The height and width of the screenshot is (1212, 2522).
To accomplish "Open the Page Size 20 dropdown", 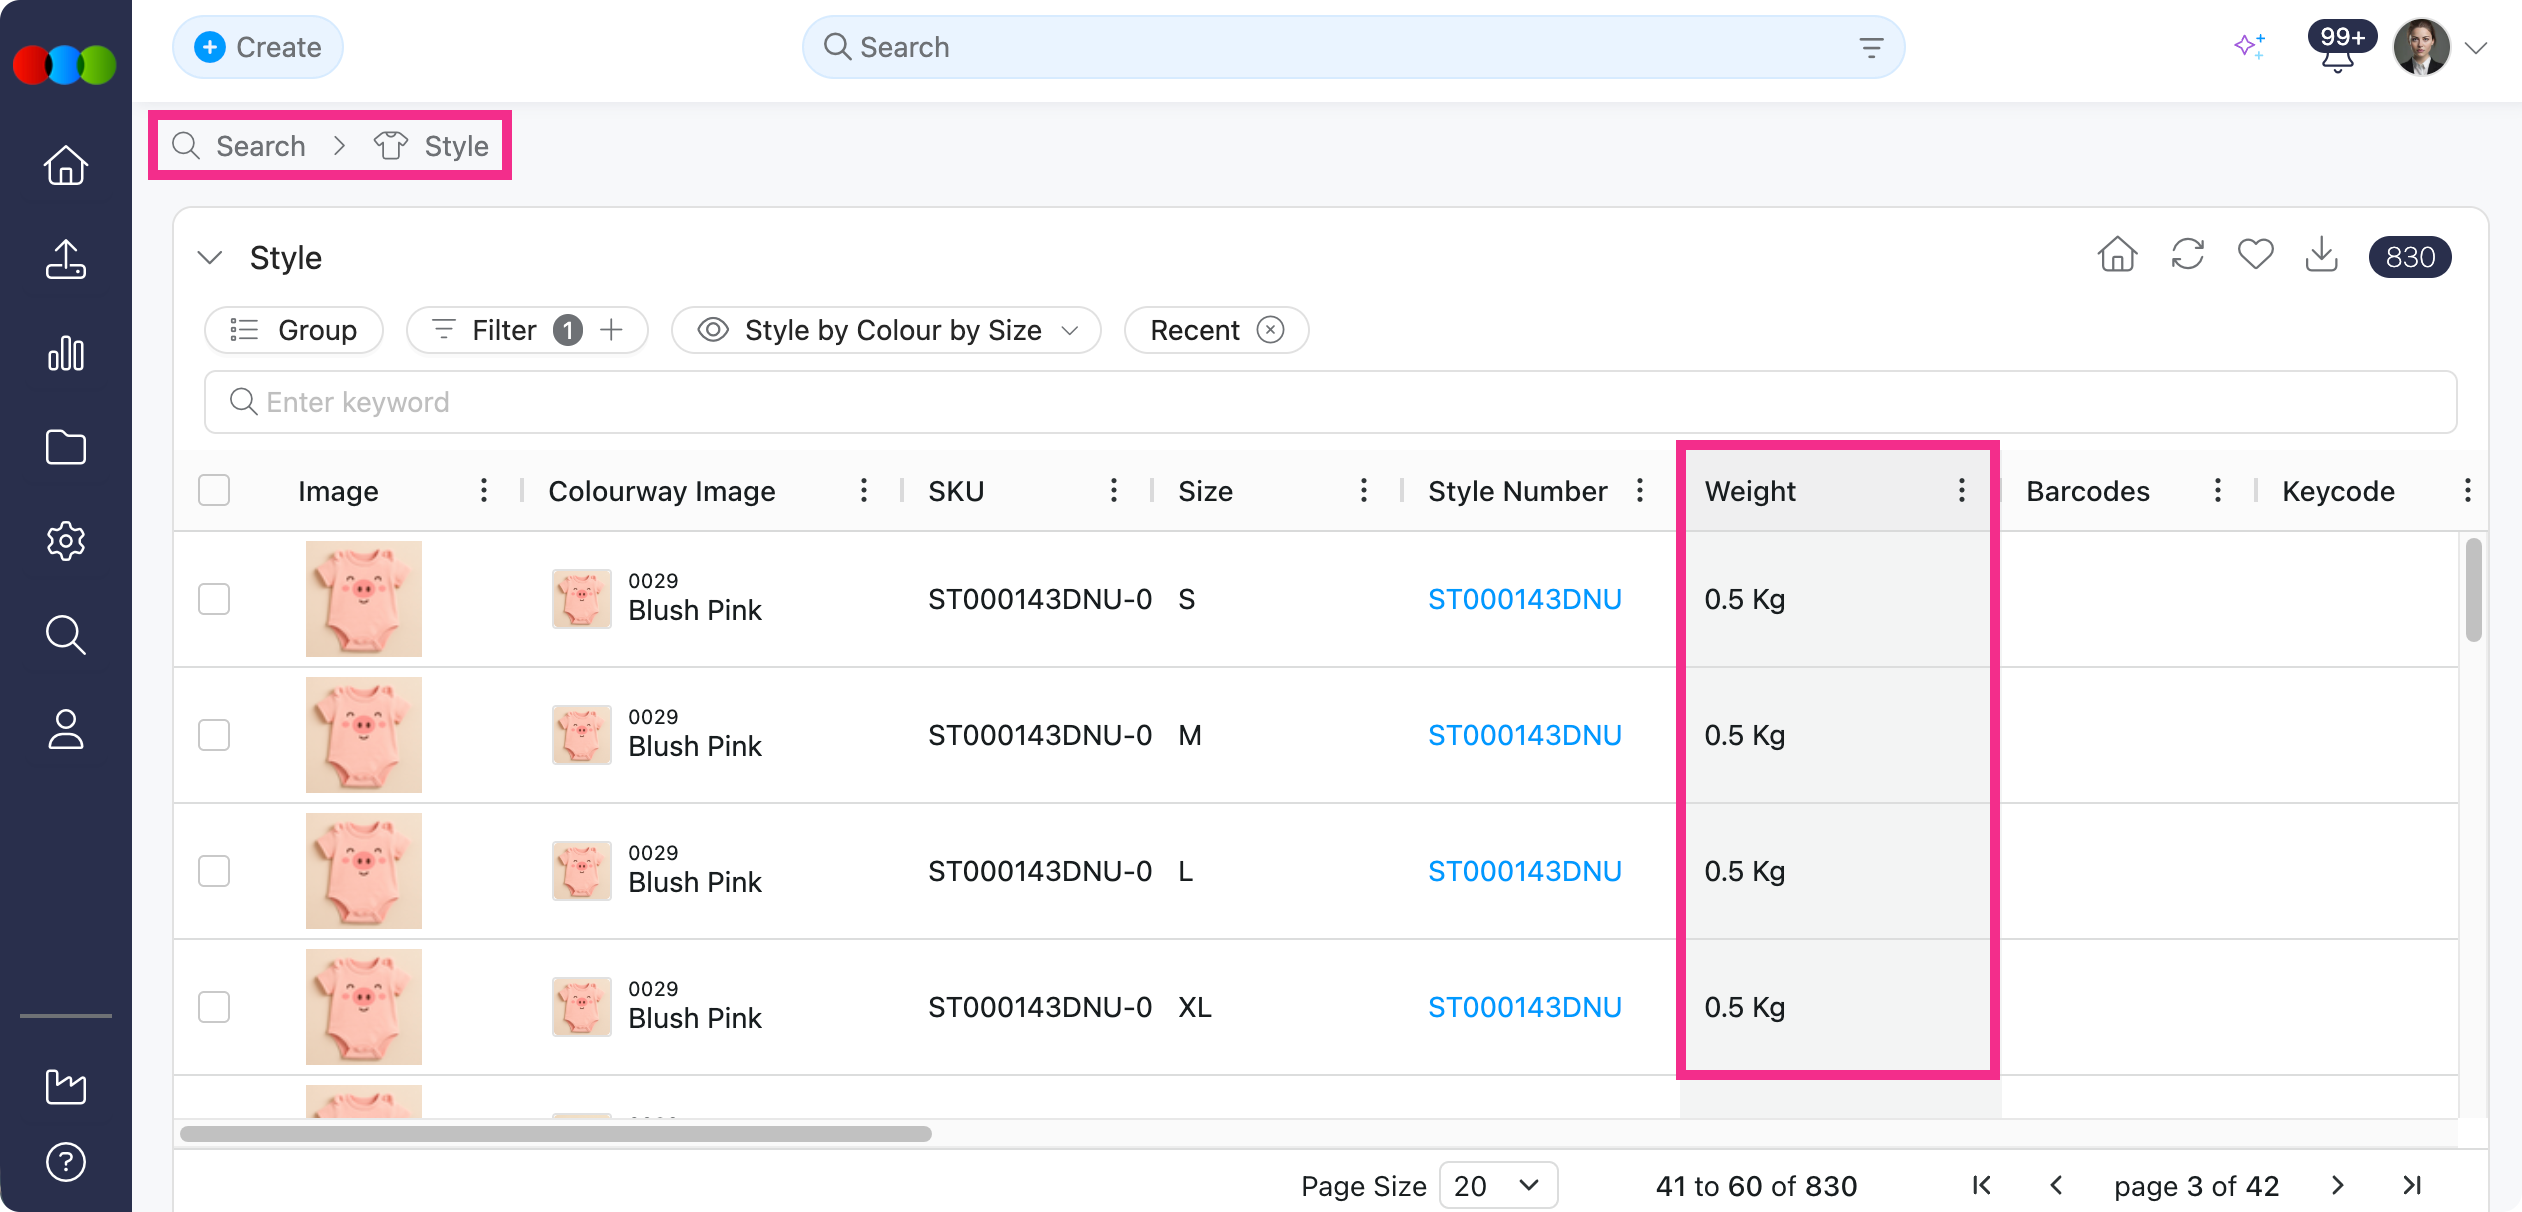I will tap(1497, 1186).
